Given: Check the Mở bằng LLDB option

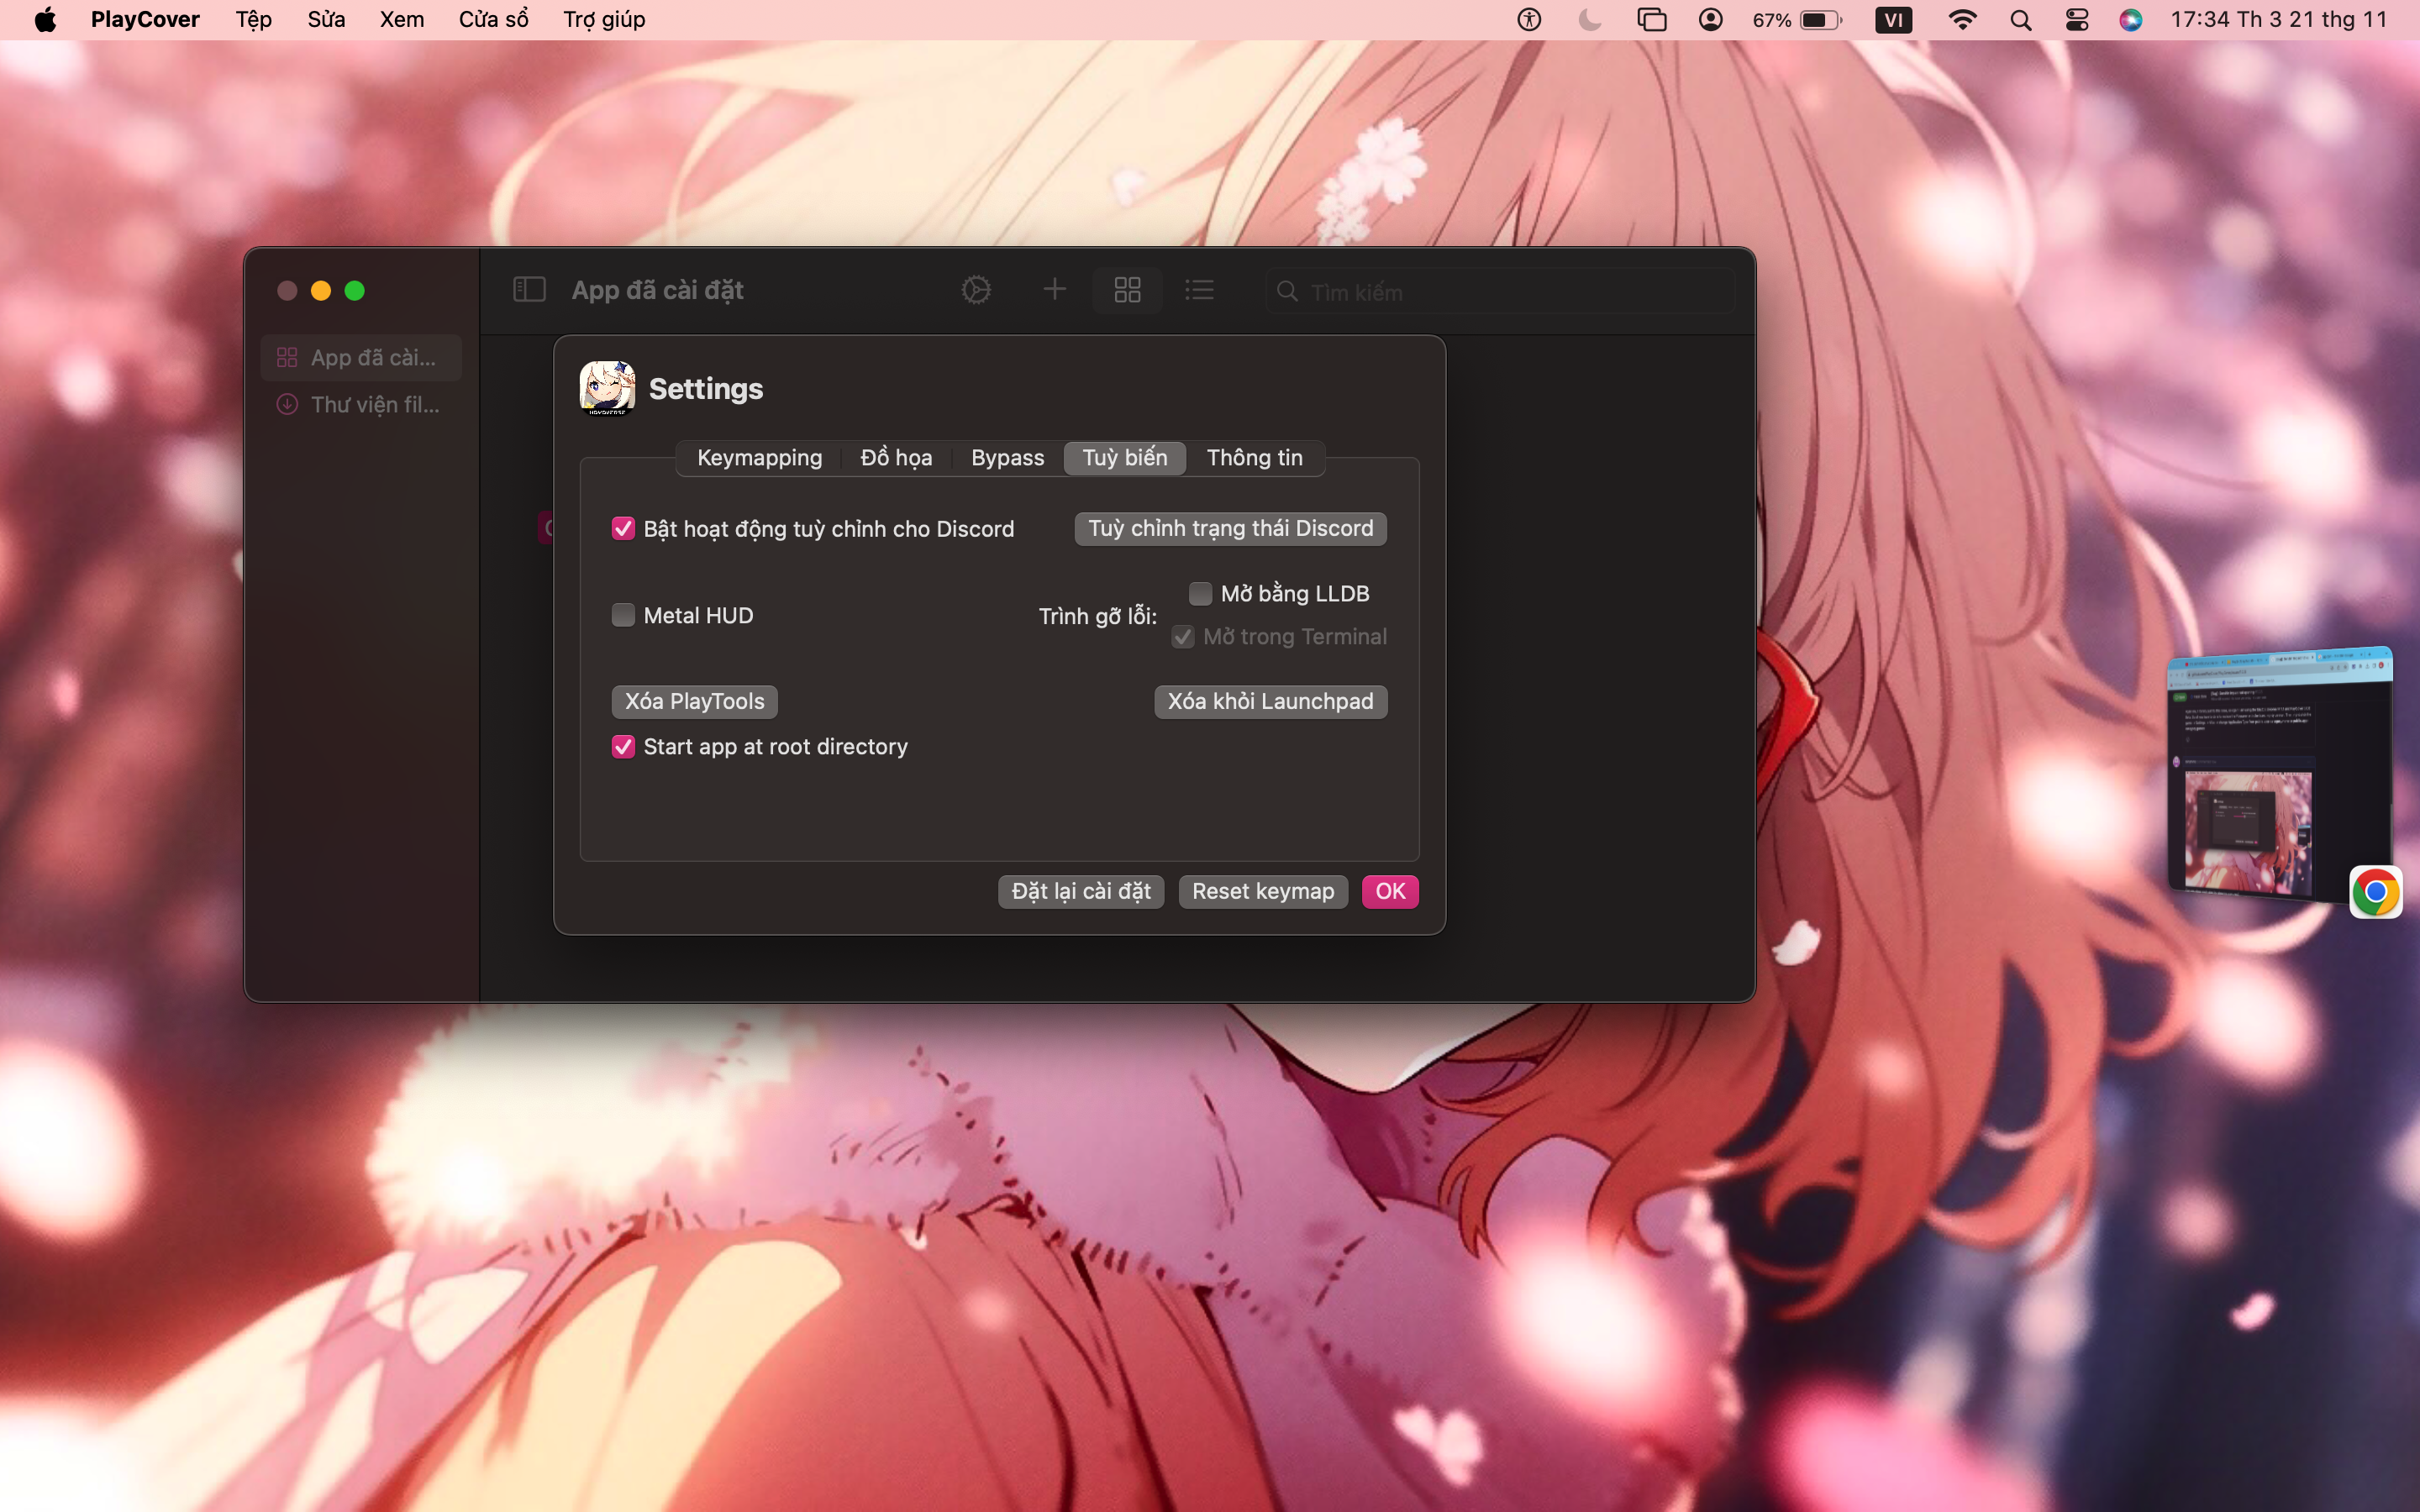Looking at the screenshot, I should pyautogui.click(x=1200, y=593).
